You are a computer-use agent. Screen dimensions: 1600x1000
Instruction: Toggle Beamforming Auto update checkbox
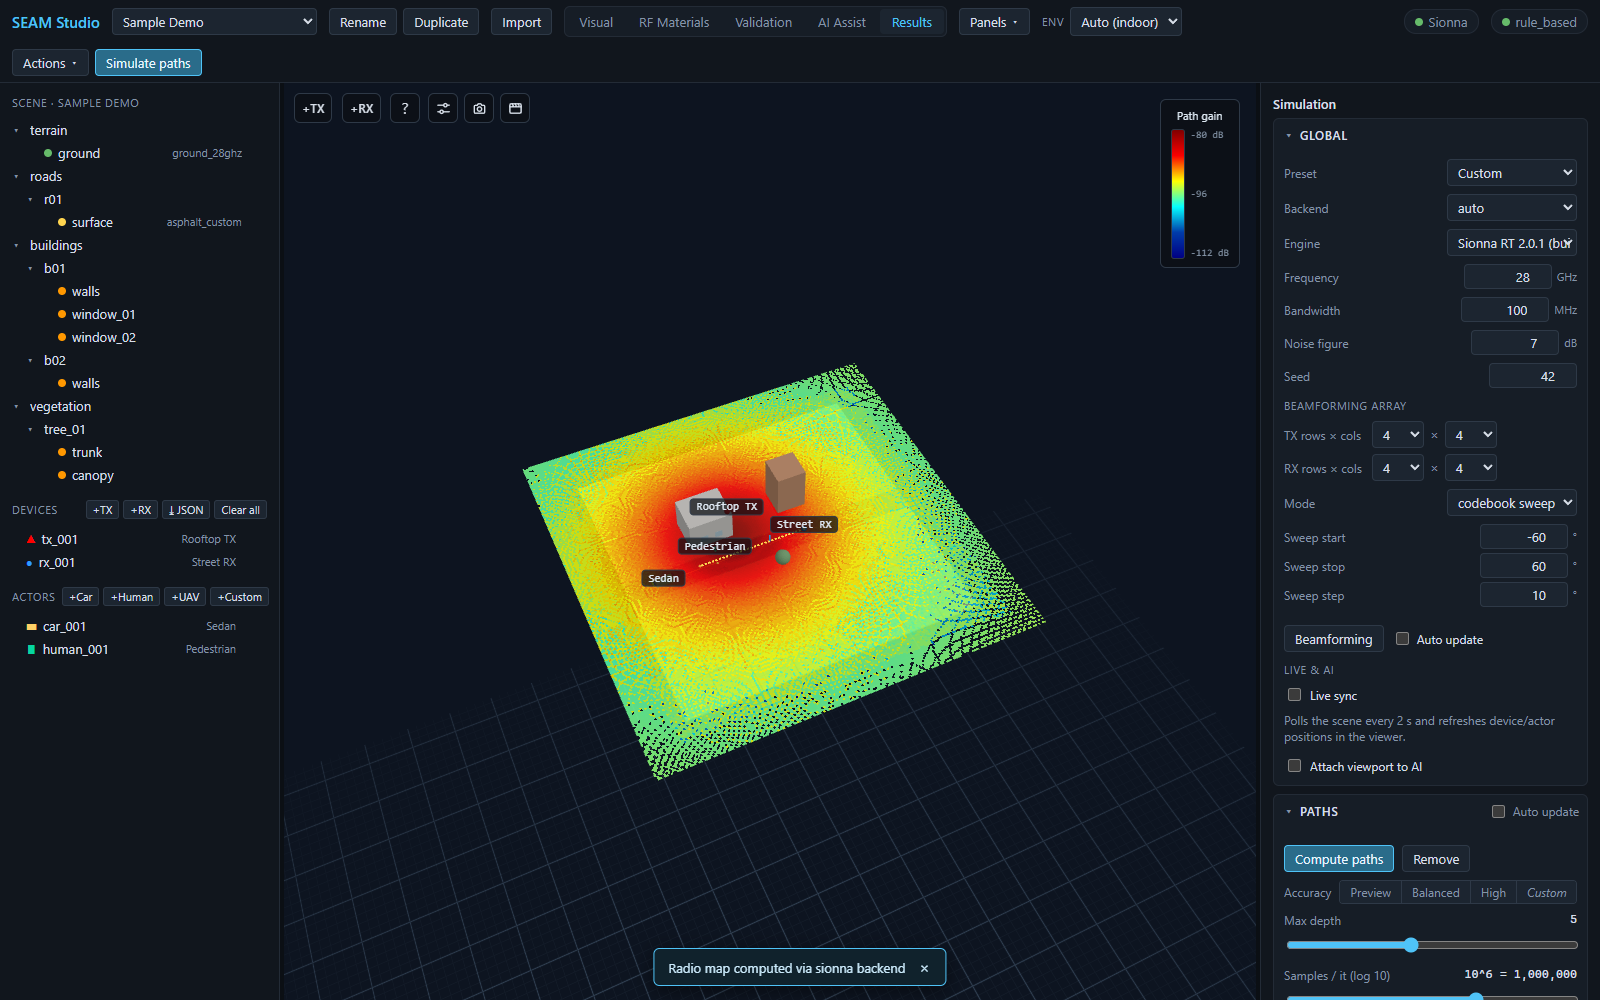pyautogui.click(x=1402, y=639)
